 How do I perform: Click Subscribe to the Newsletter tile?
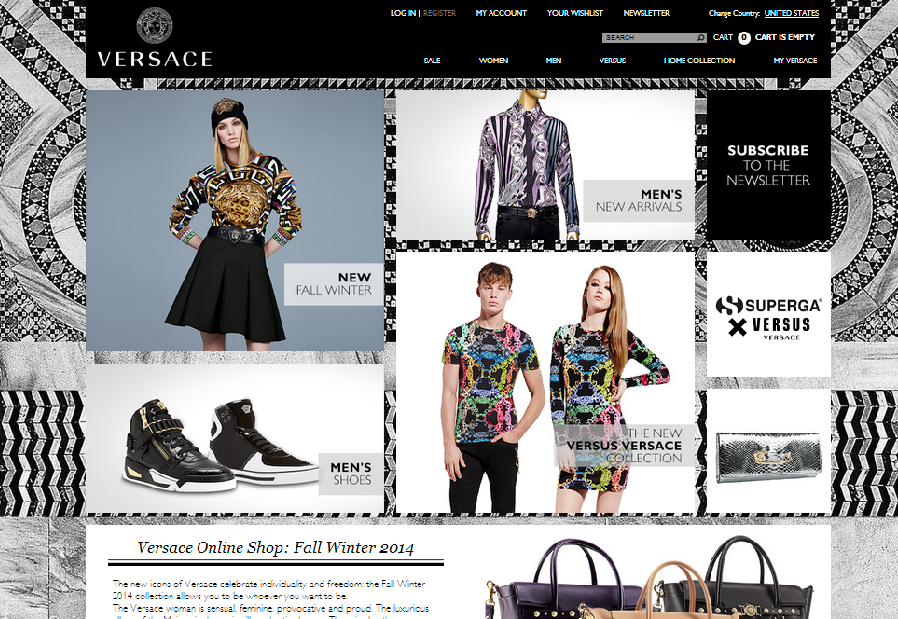pos(769,165)
